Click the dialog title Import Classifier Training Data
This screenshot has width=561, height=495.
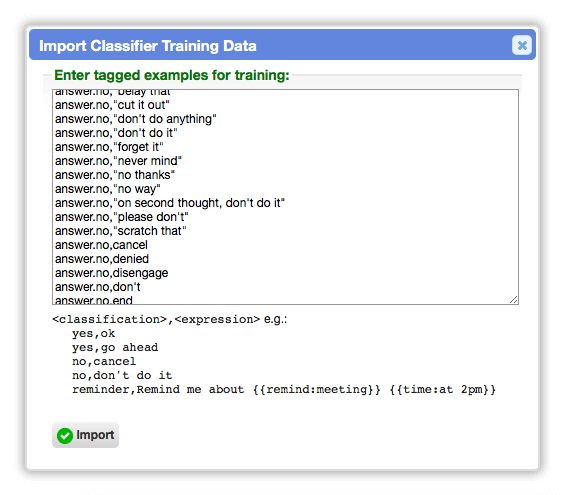147,46
